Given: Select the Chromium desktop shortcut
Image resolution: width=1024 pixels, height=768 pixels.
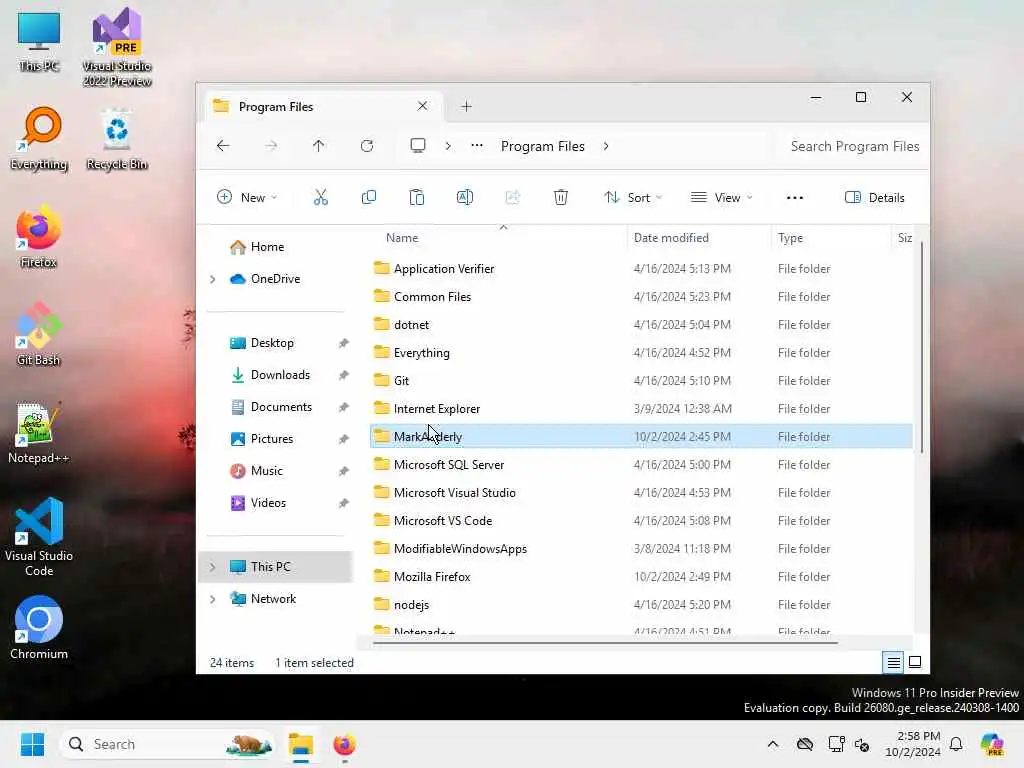Looking at the screenshot, I should pyautogui.click(x=39, y=628).
